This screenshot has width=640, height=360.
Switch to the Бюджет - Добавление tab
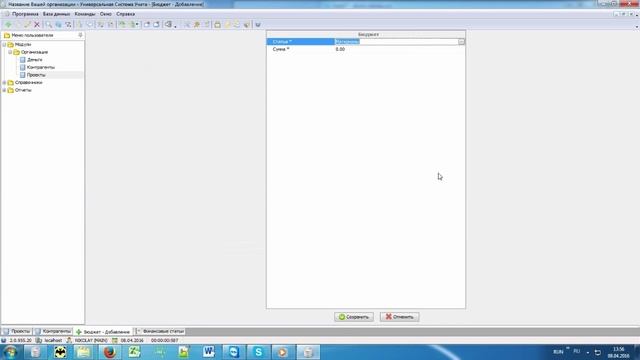[x=103, y=332]
